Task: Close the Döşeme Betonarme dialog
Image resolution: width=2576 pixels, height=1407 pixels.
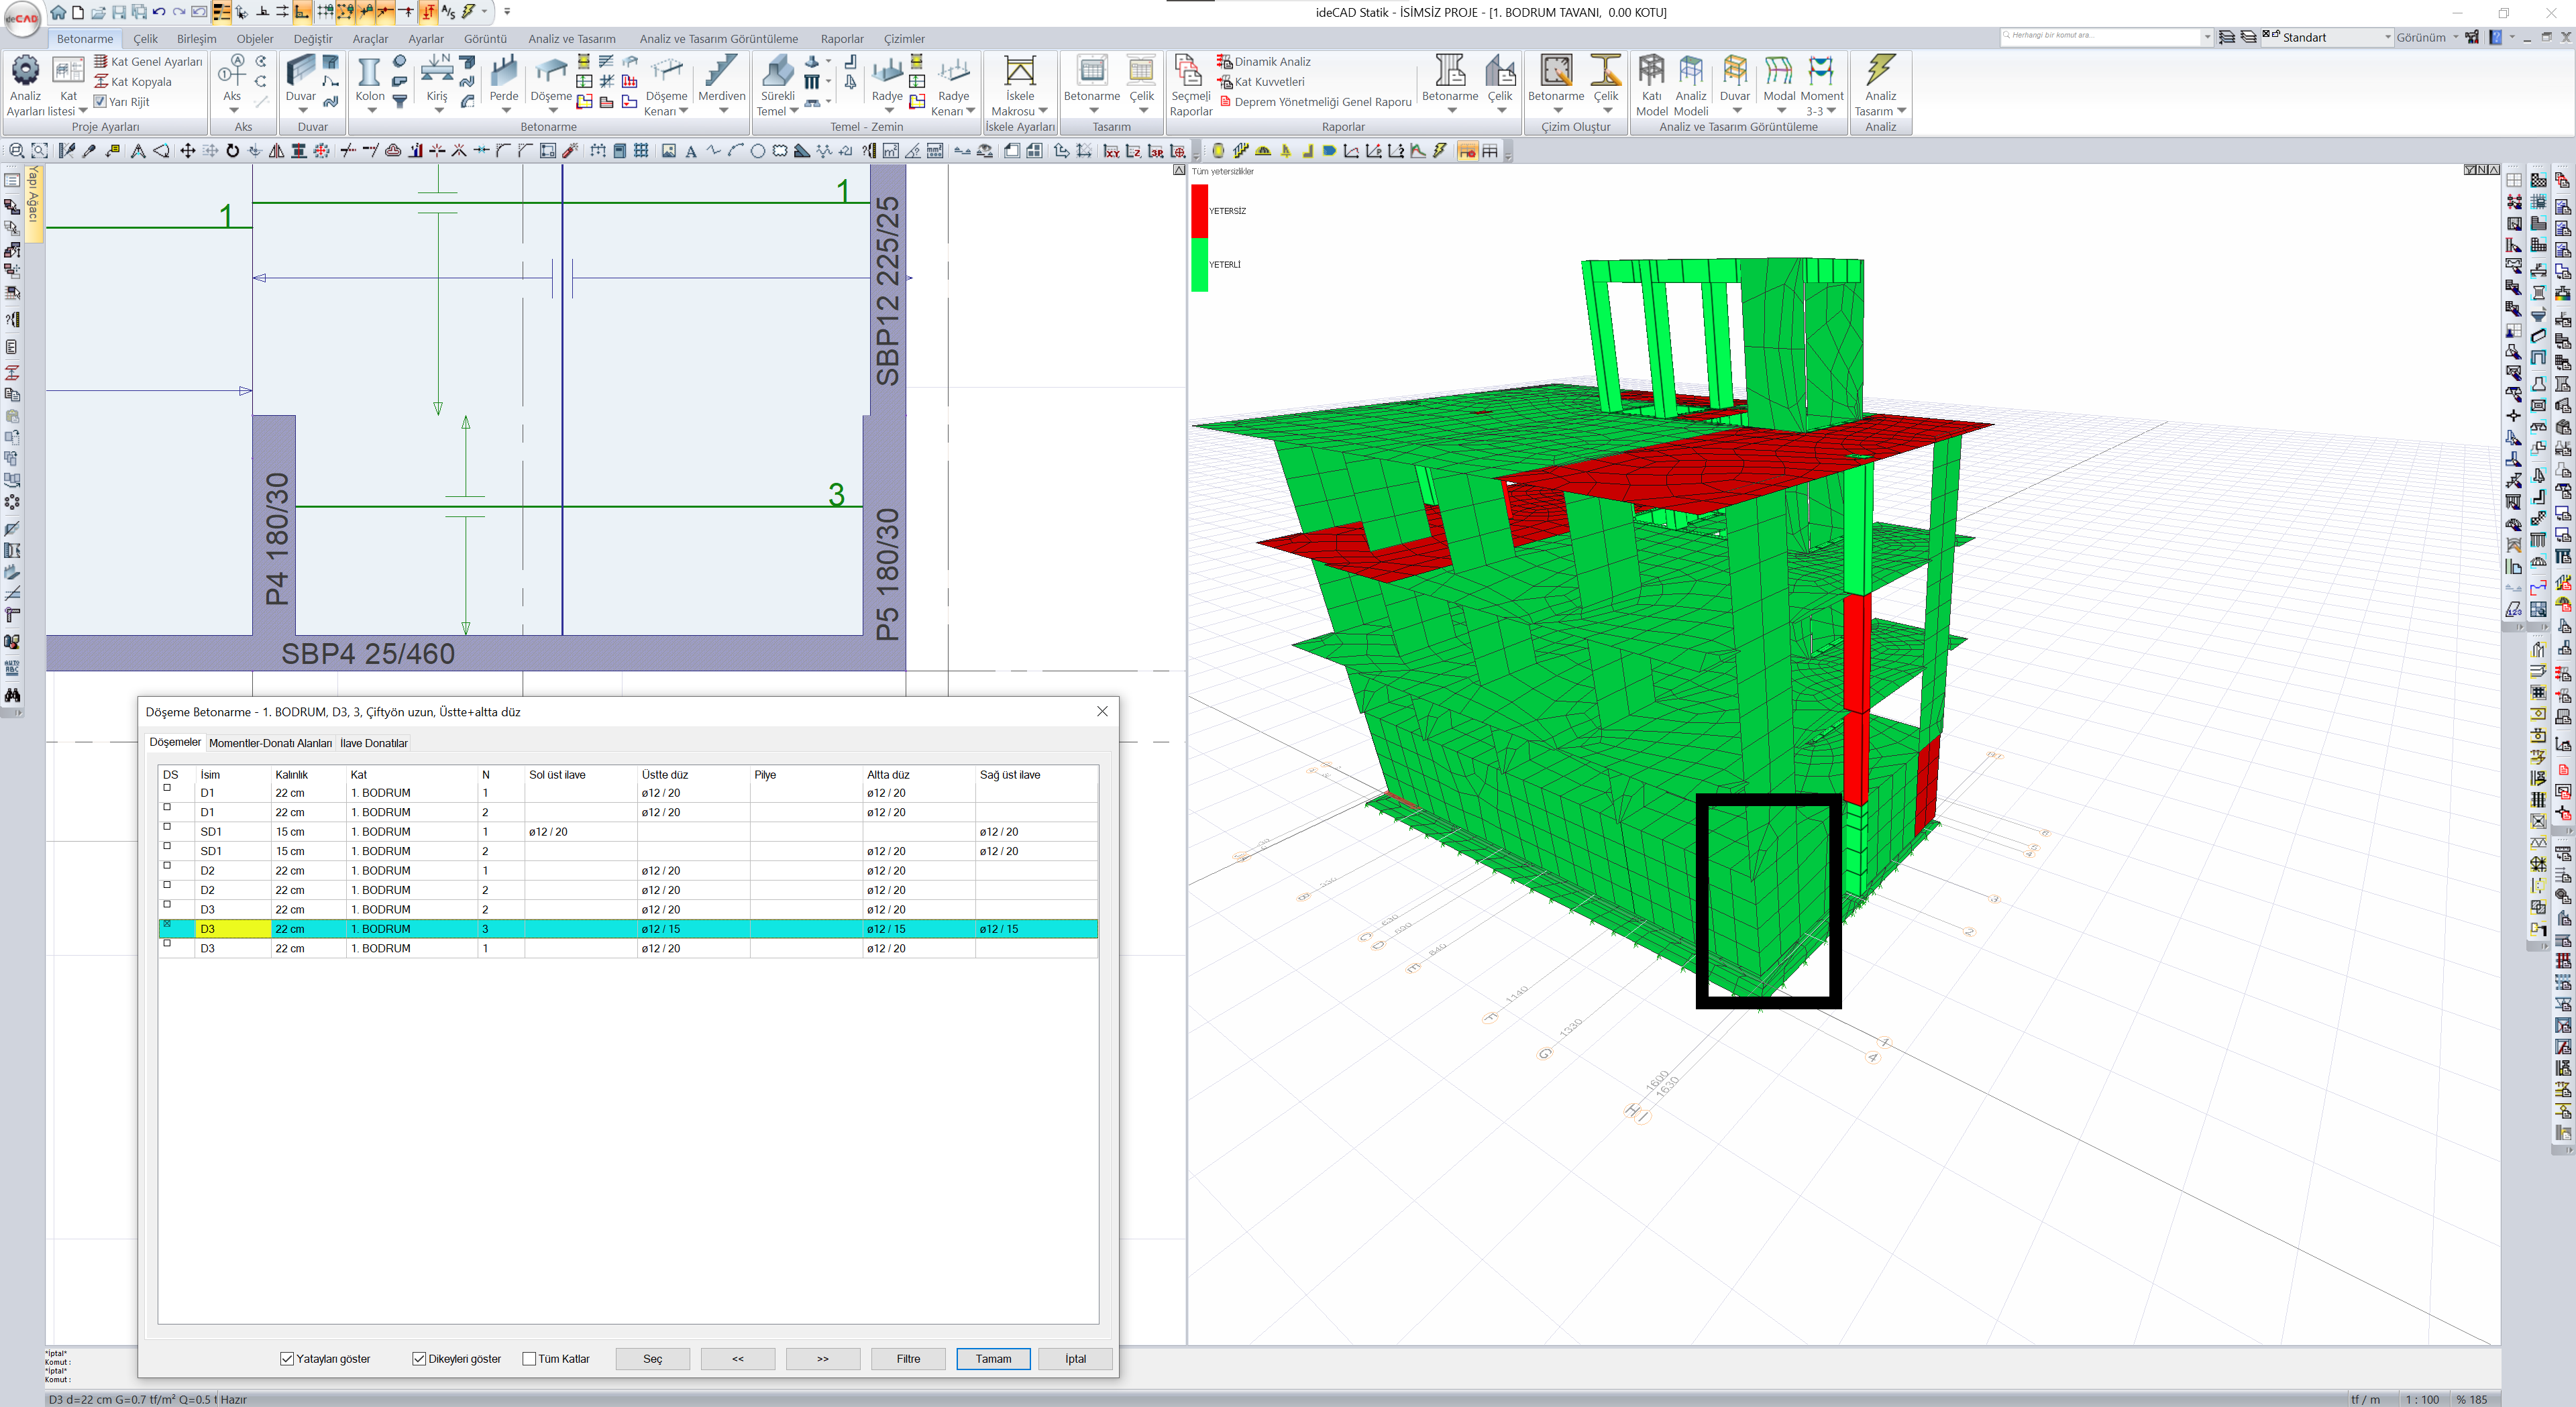Action: coord(1102,711)
